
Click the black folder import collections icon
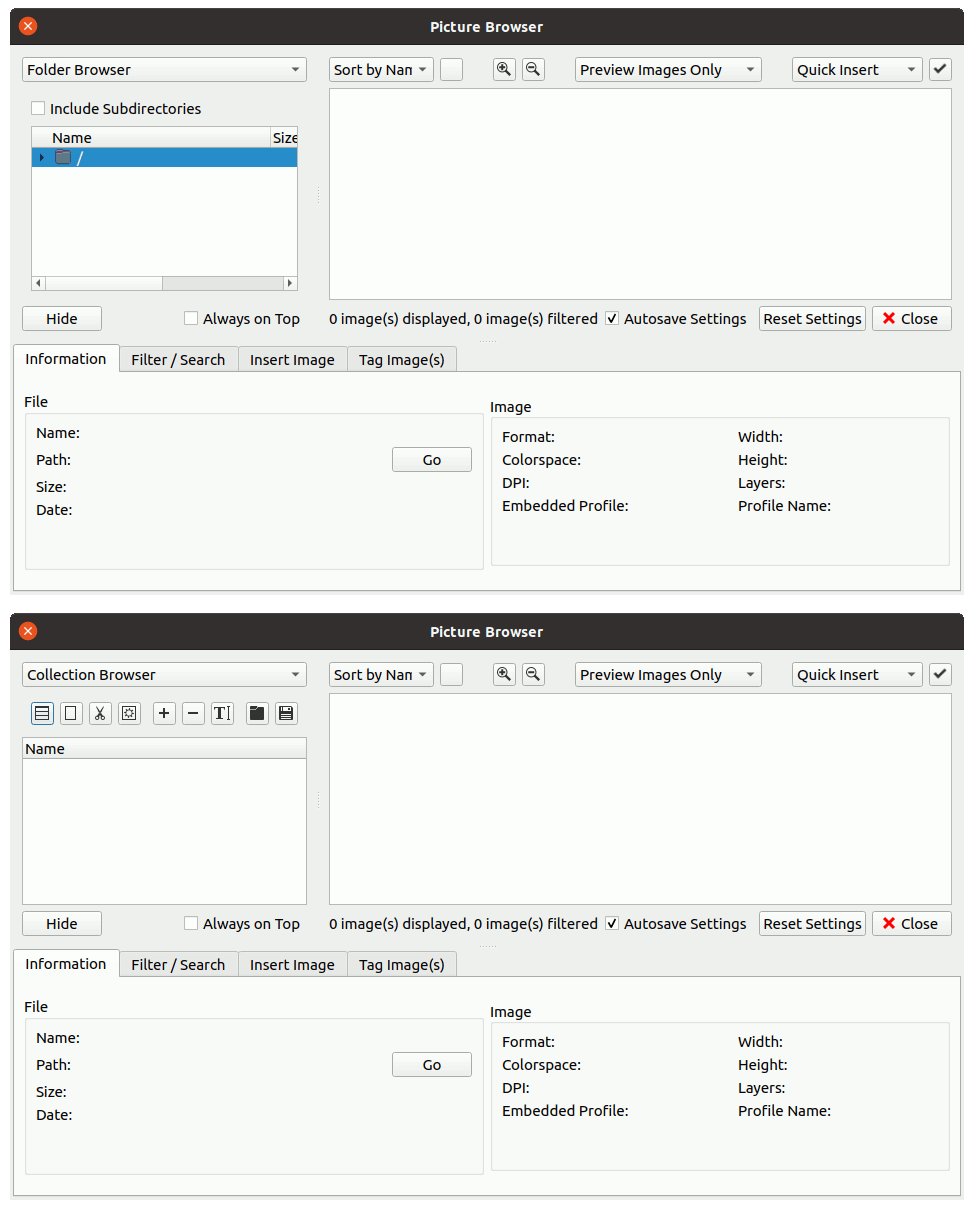pos(257,713)
